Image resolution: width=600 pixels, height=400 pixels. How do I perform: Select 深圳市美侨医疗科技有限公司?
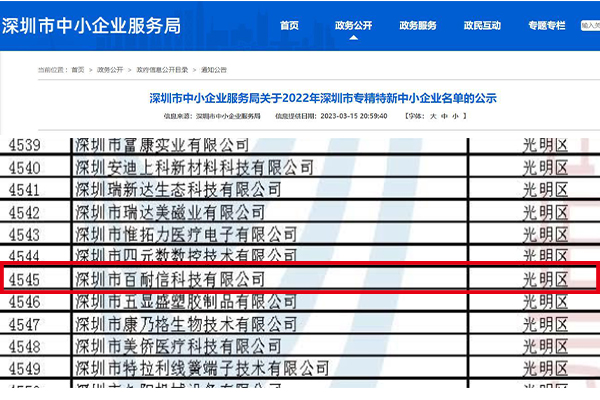click(178, 346)
